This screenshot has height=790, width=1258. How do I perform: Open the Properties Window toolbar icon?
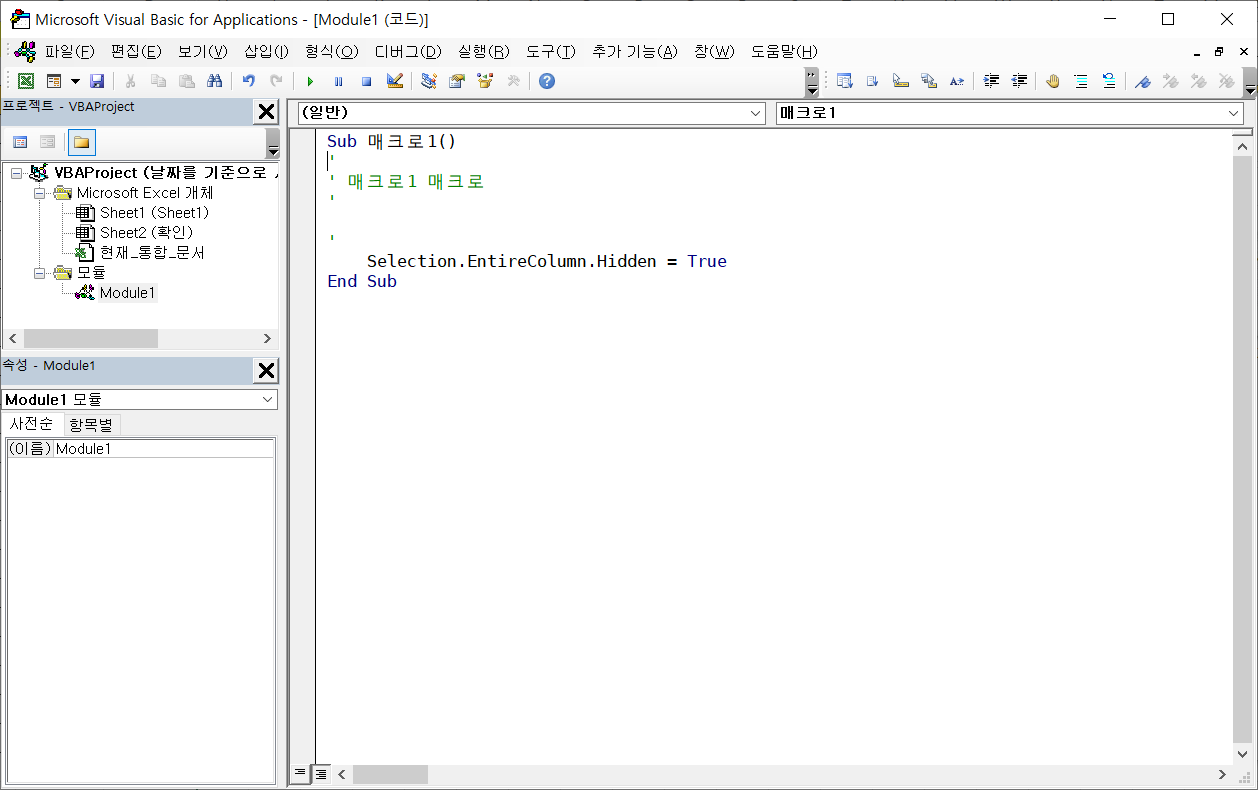[457, 81]
